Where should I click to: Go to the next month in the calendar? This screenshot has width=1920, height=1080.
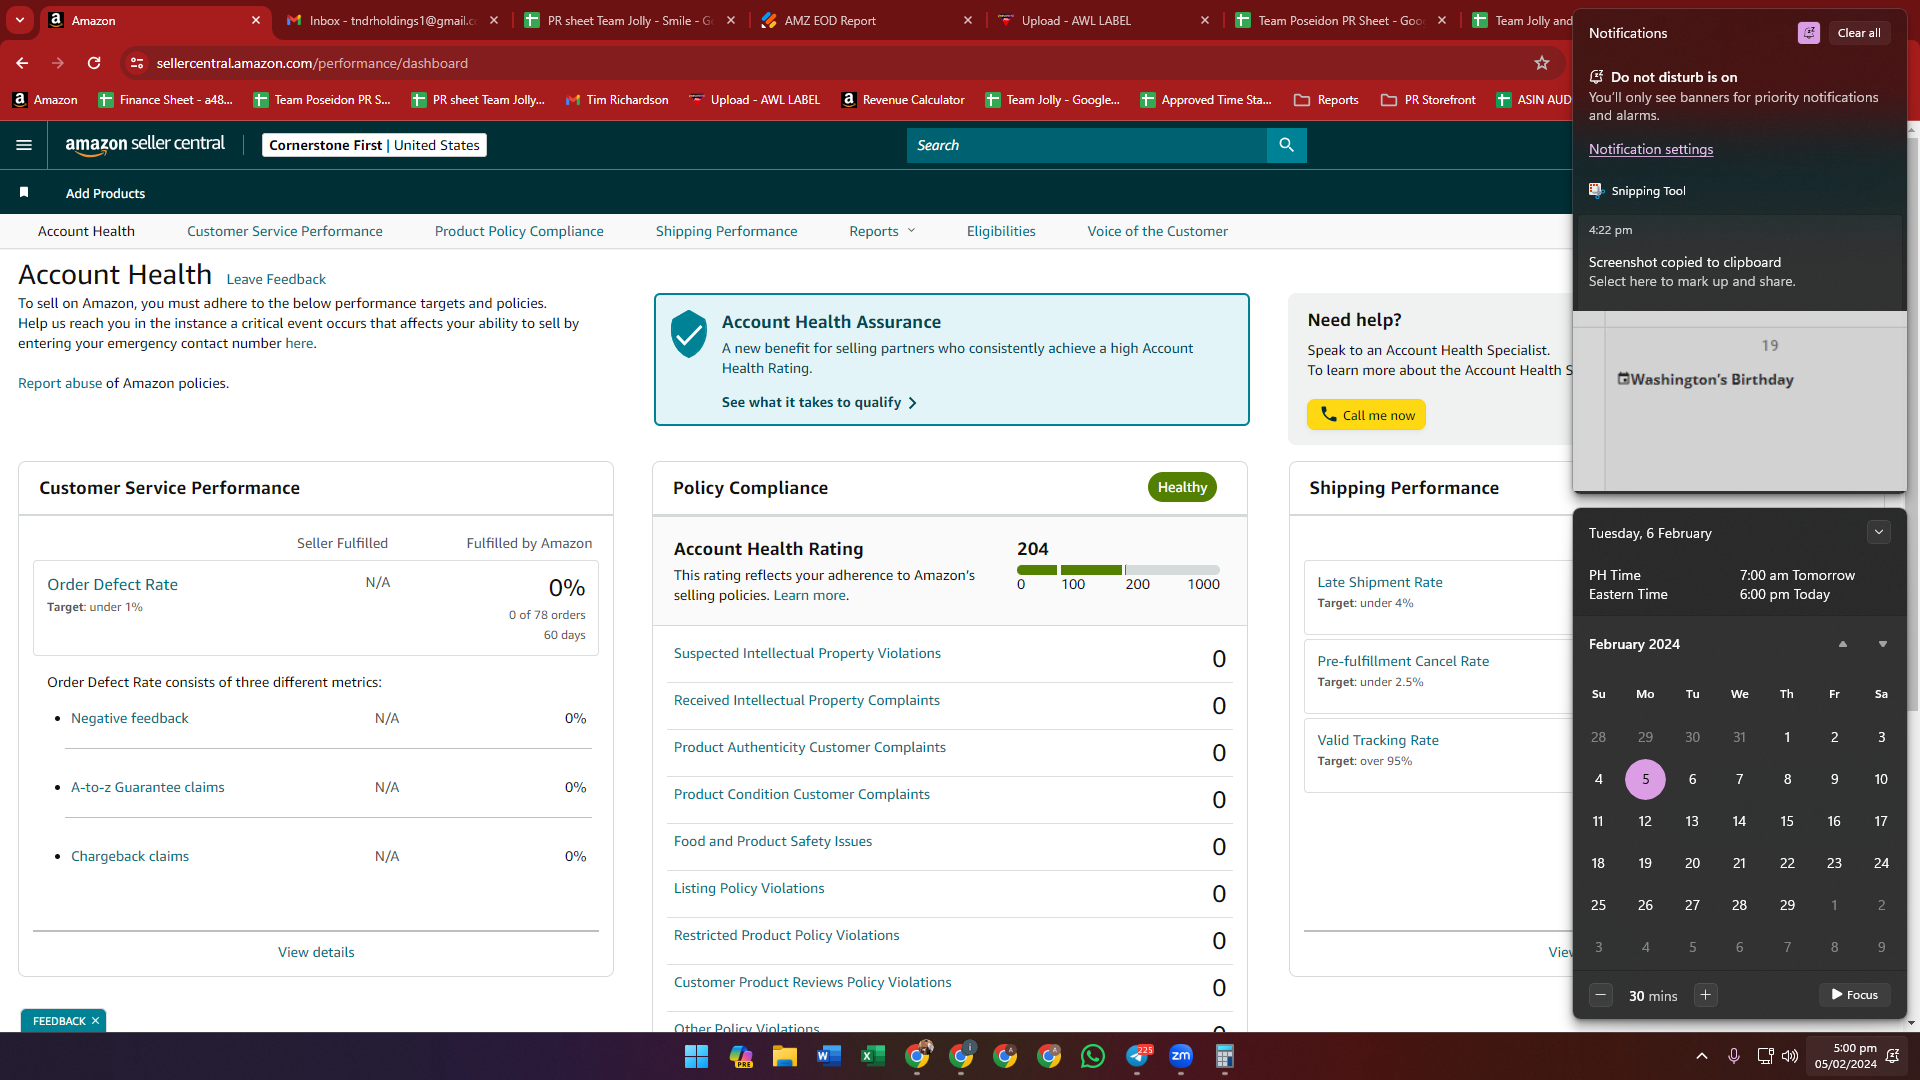tap(1882, 644)
